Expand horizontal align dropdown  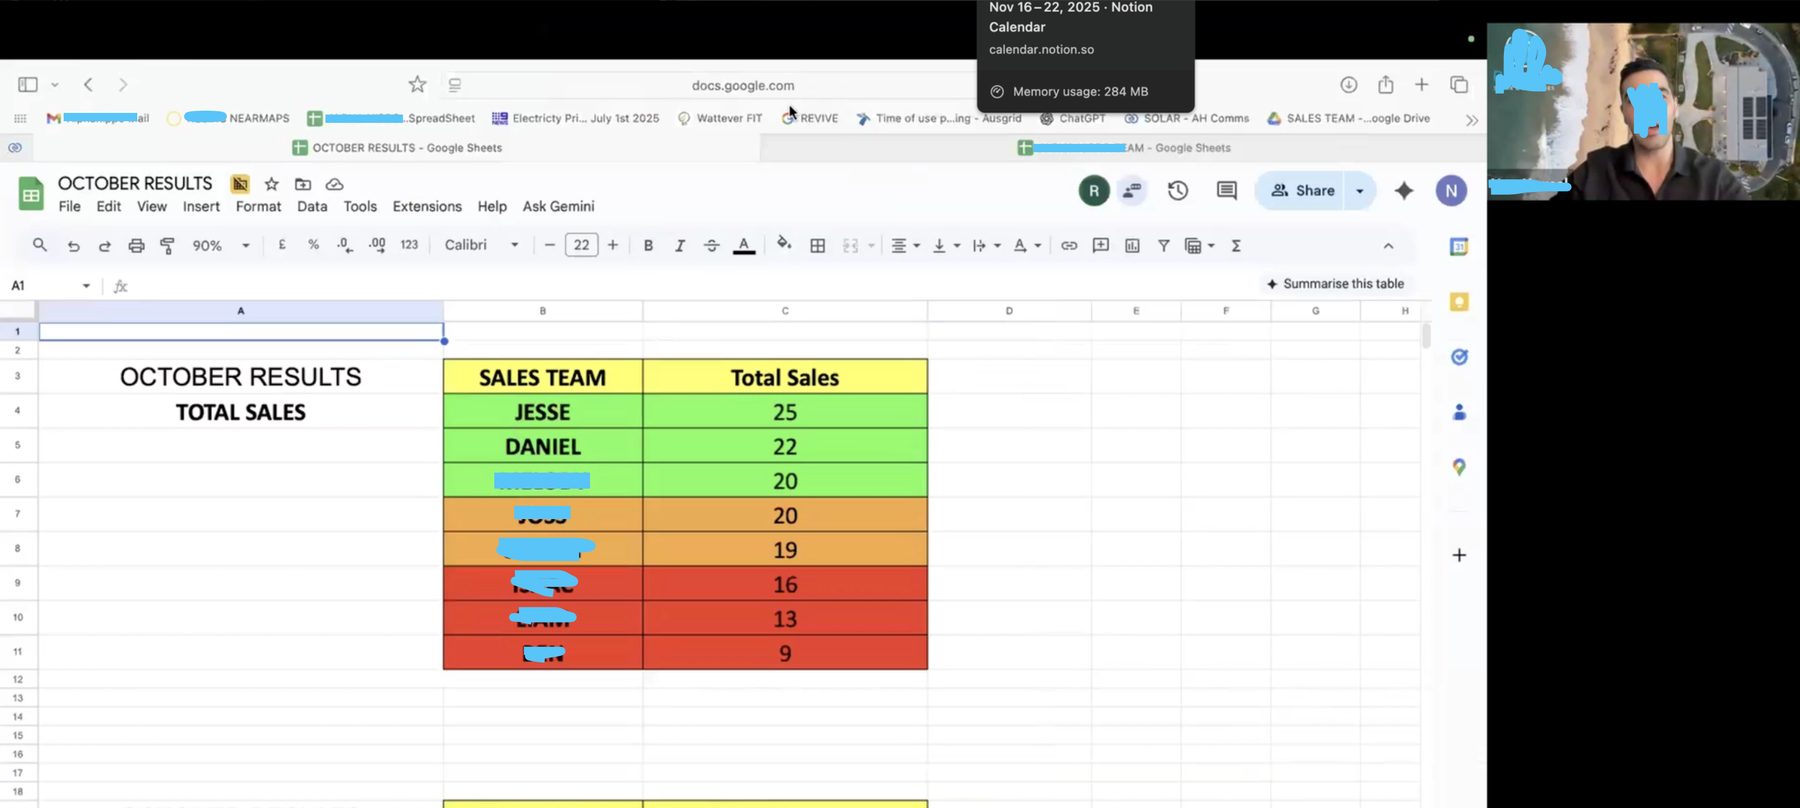click(917, 246)
